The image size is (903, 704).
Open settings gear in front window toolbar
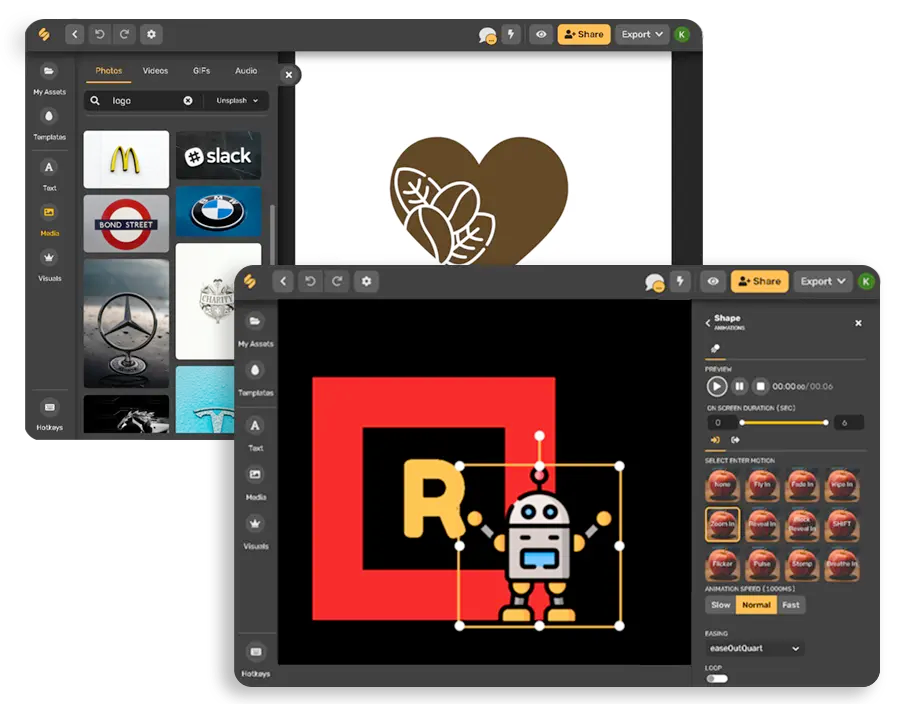tap(366, 281)
